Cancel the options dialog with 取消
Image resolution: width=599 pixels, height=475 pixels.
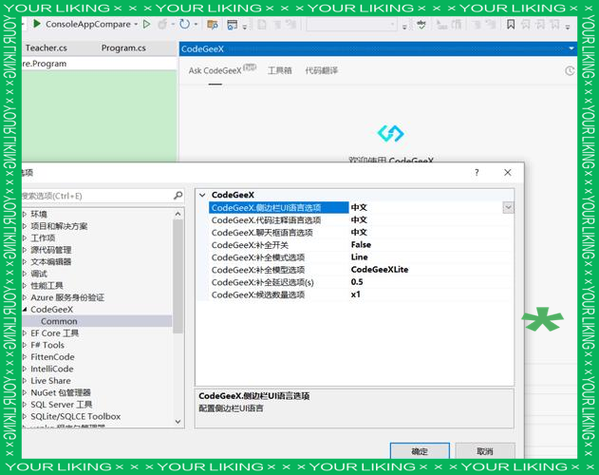(x=485, y=451)
